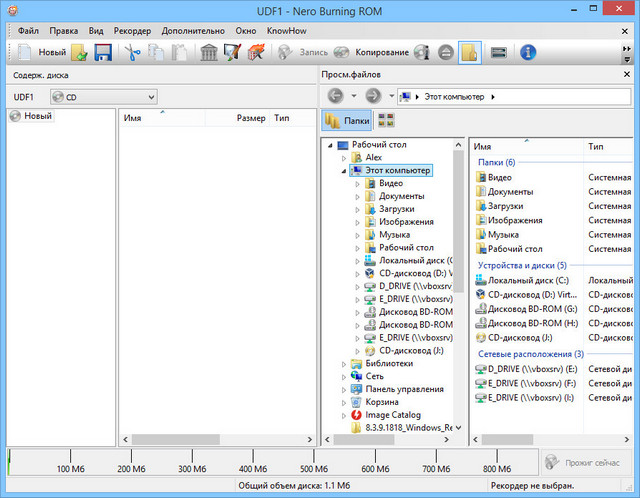Open the CD disc type dropdown
Screen dimensions: 640x498
[x=104, y=97]
